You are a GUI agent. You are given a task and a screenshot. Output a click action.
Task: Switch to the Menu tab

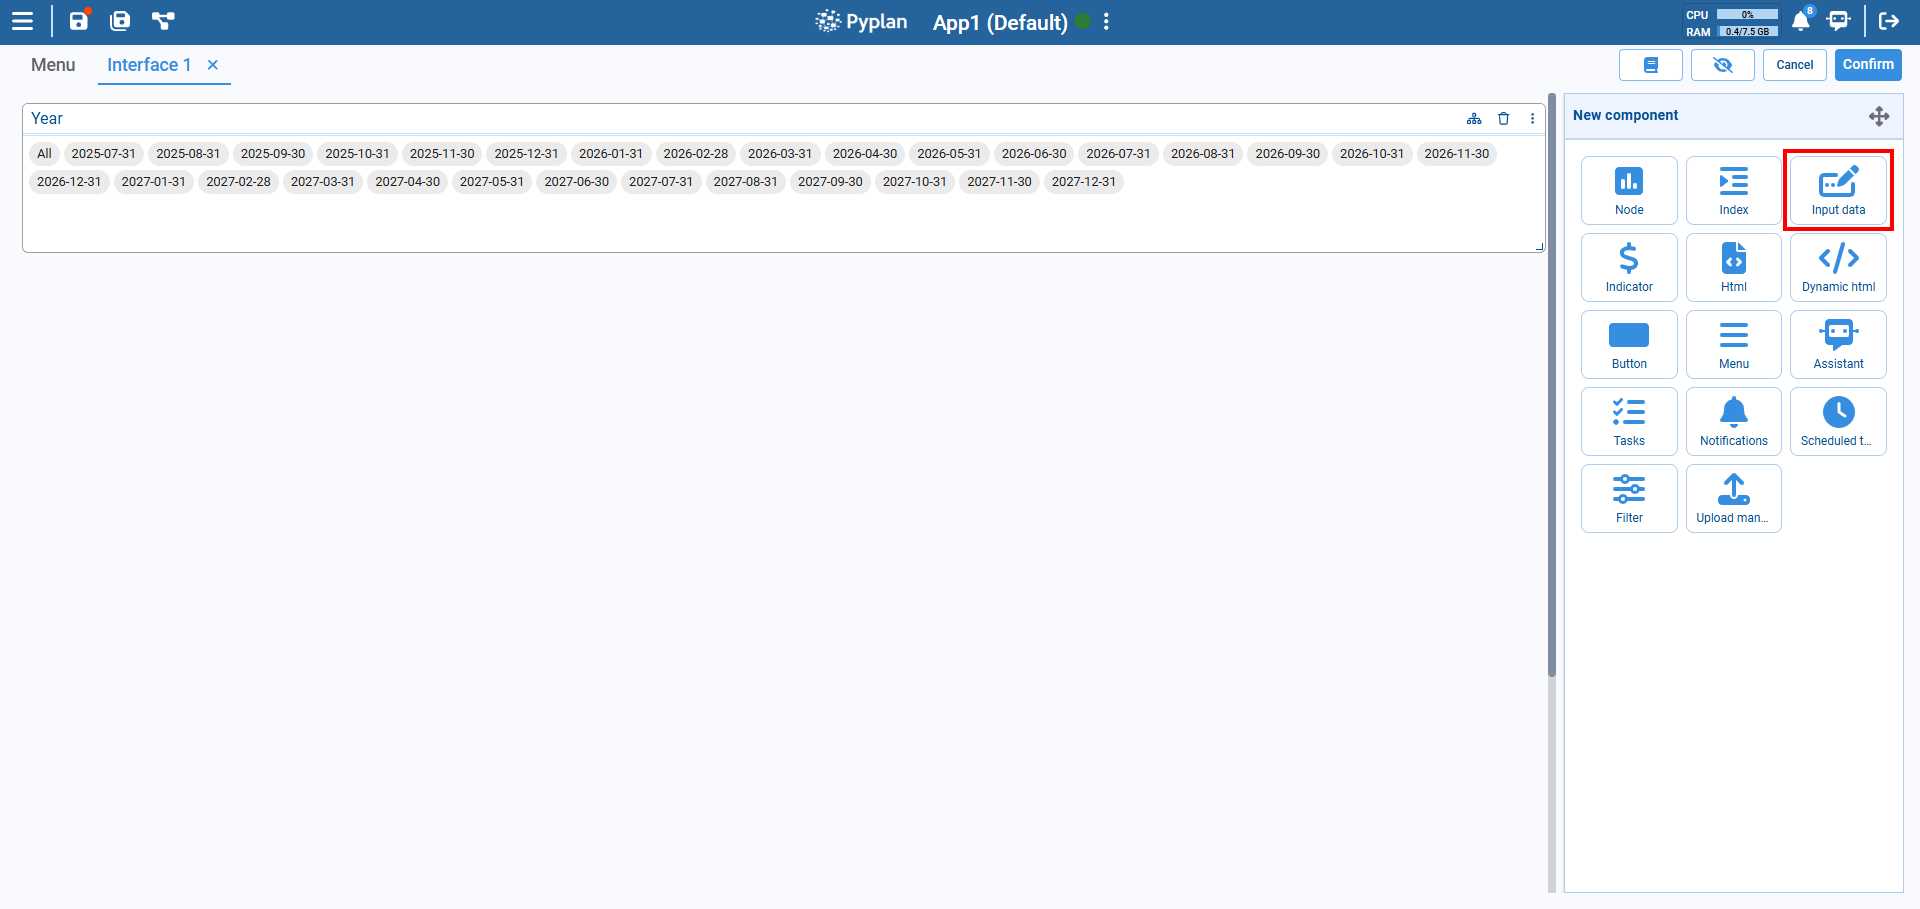tap(52, 64)
